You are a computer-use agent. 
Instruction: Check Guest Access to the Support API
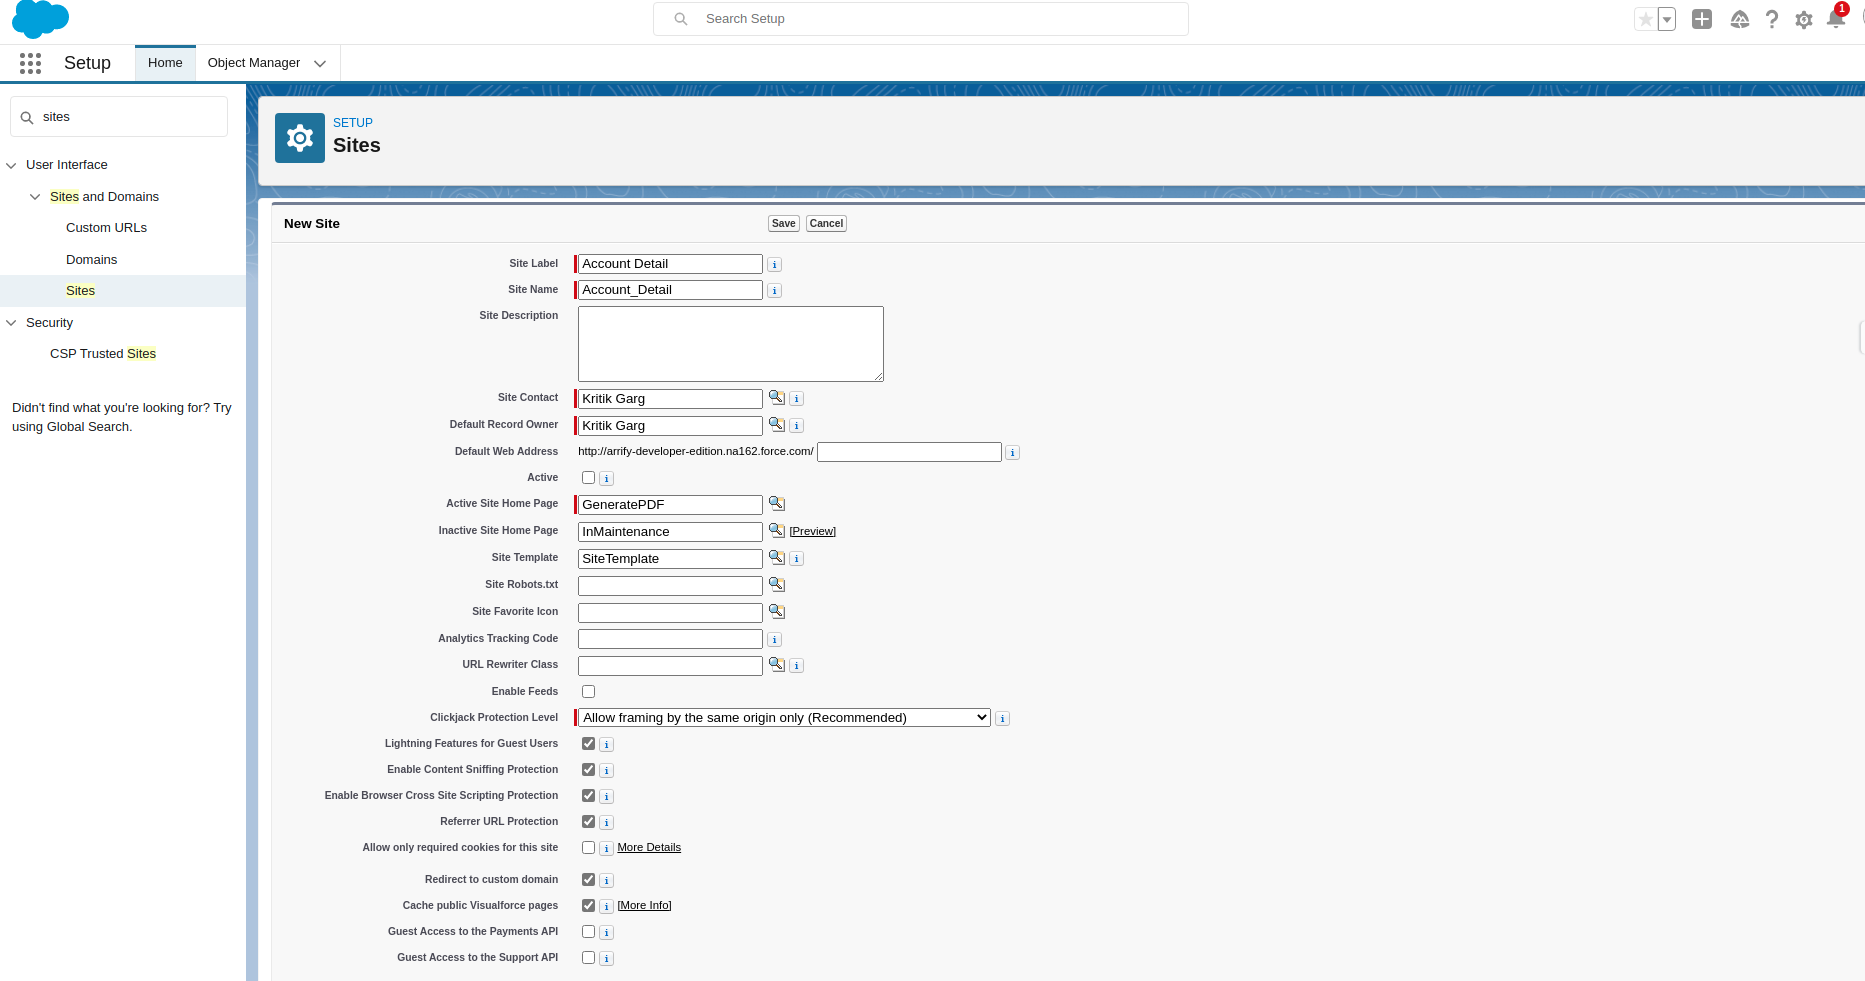tap(589, 958)
